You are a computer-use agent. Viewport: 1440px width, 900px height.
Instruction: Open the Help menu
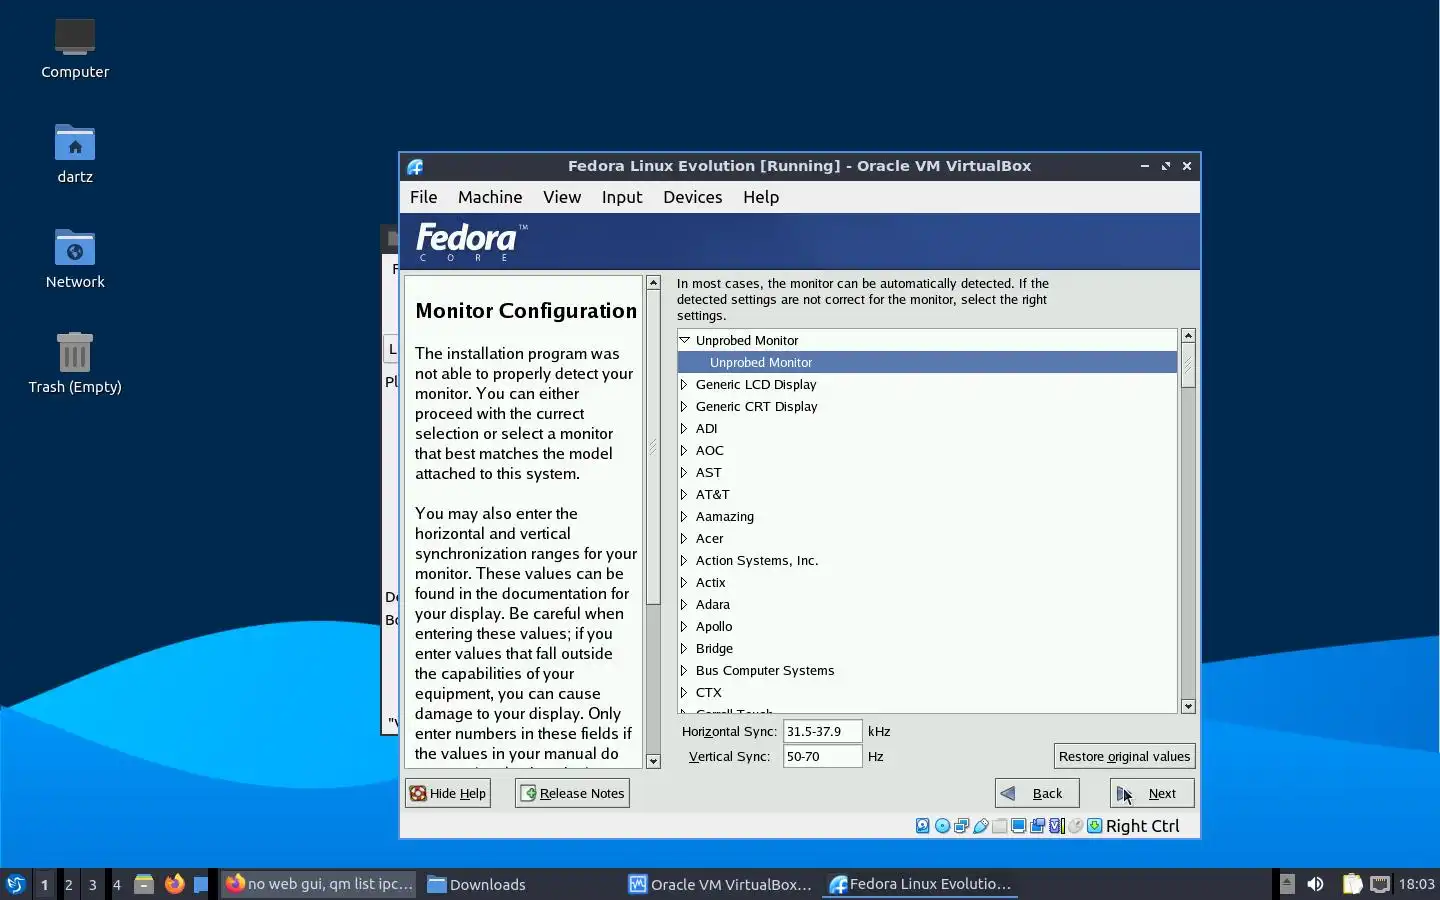click(761, 197)
